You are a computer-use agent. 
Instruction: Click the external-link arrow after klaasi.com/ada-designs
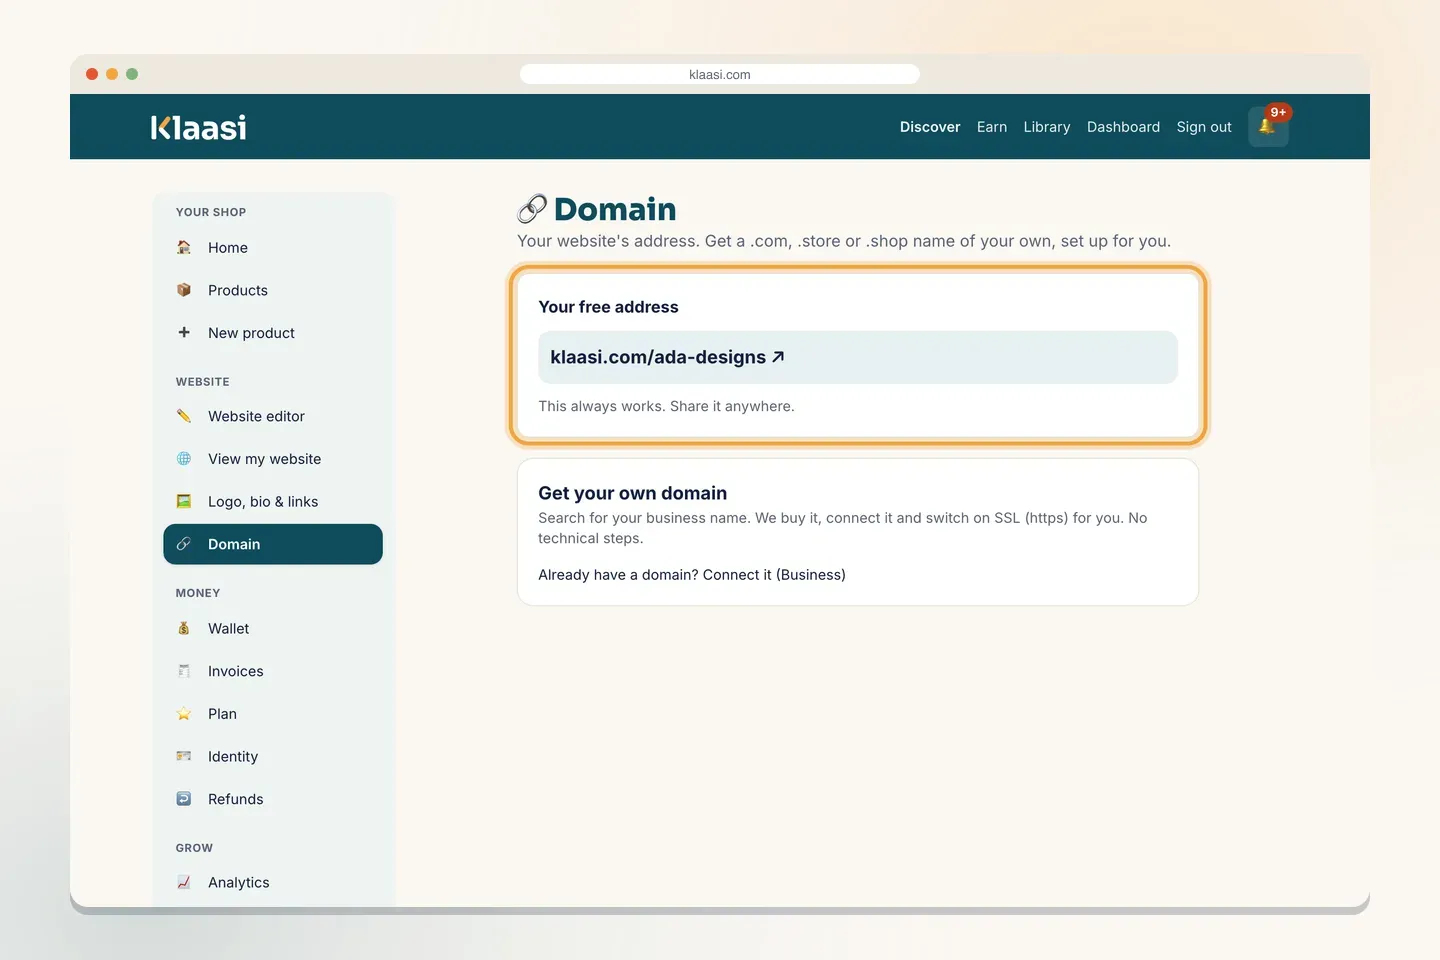point(778,357)
